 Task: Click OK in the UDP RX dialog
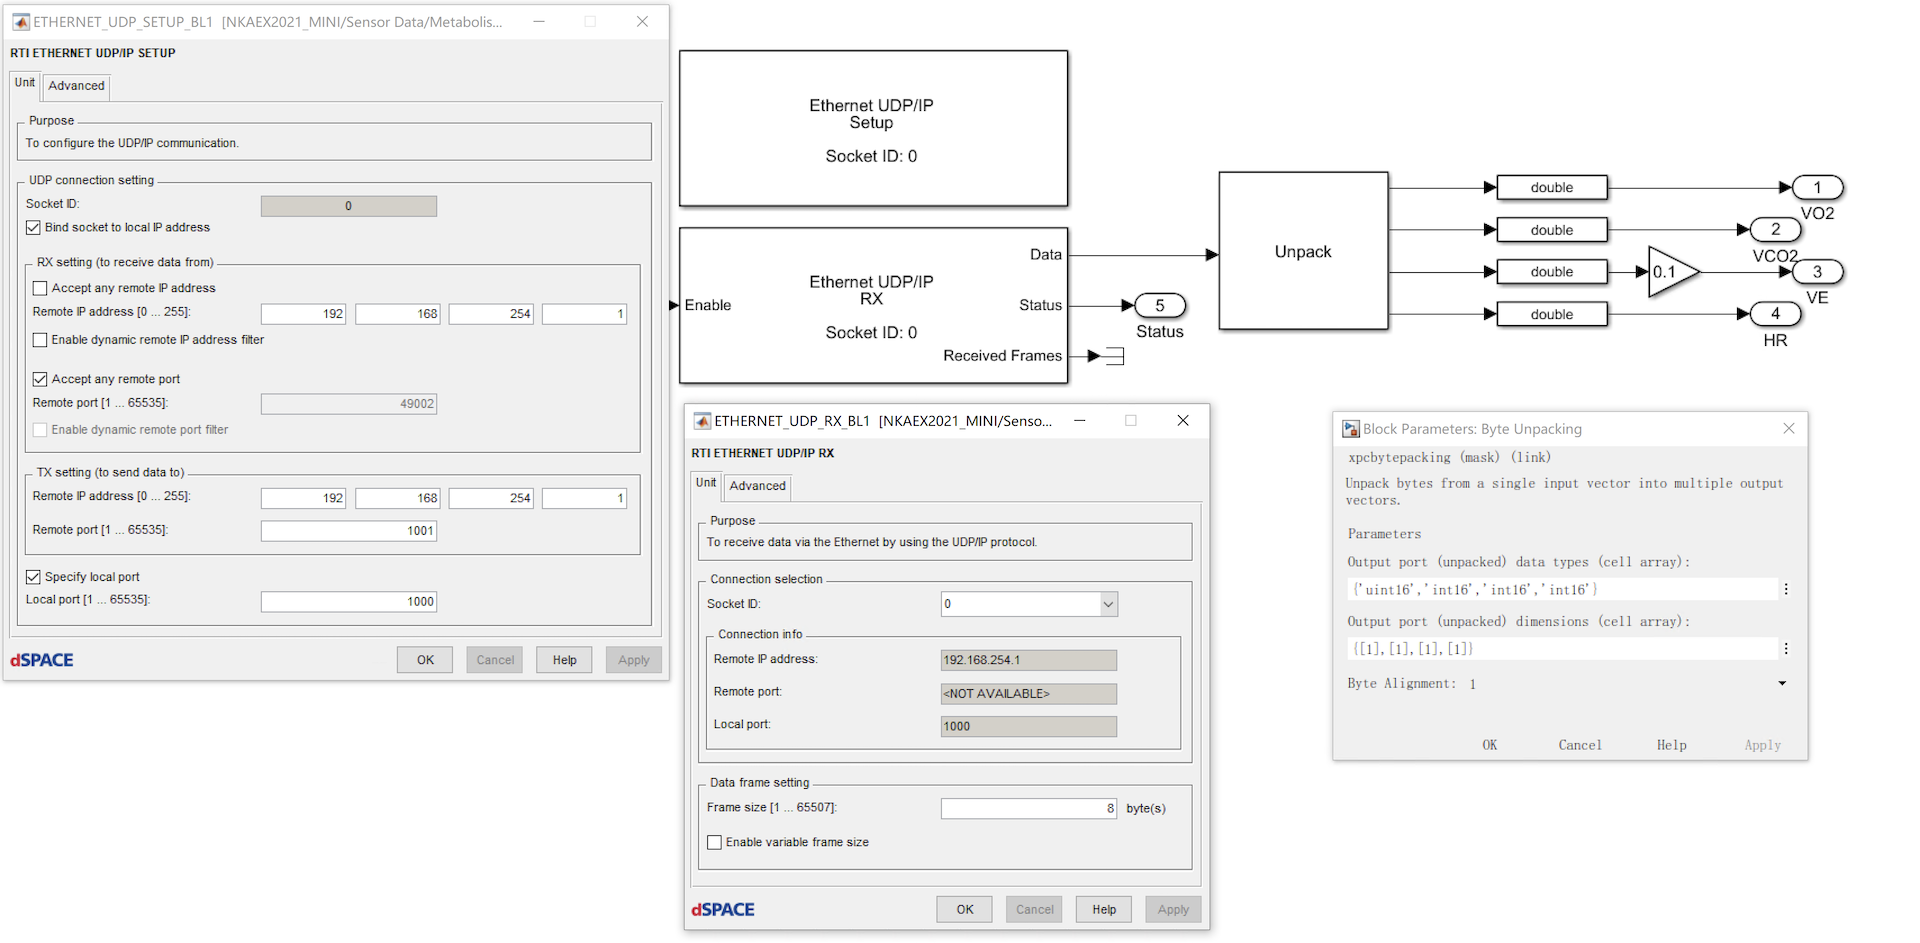tap(965, 909)
